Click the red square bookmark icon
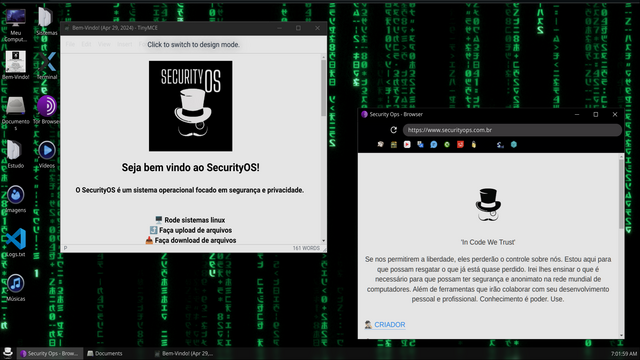 [460, 144]
